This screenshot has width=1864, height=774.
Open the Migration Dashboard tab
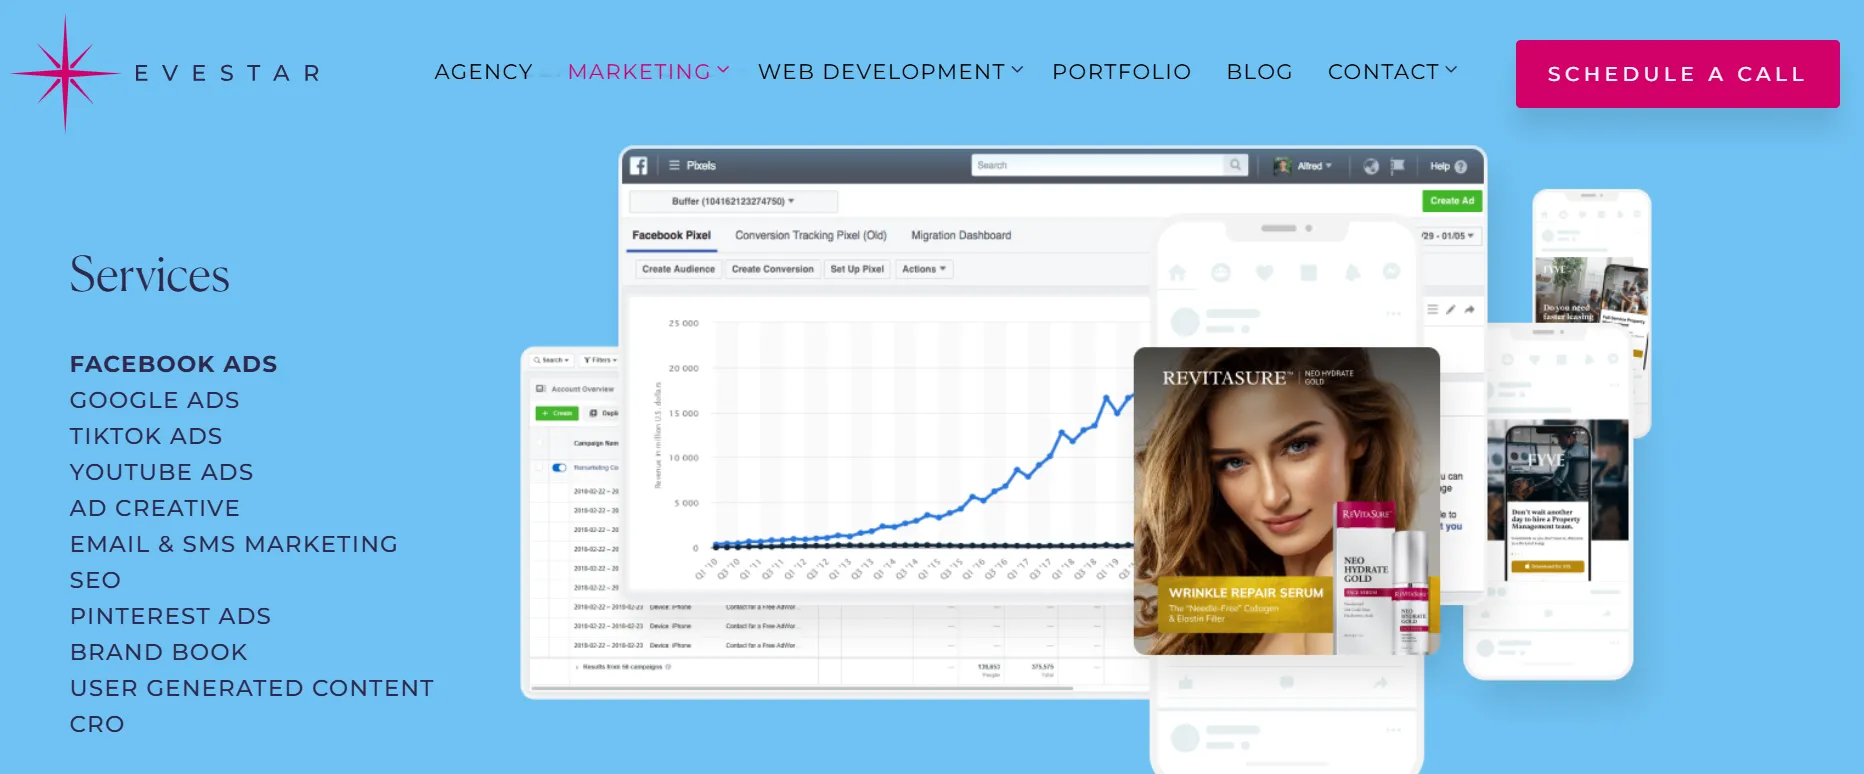(x=961, y=236)
